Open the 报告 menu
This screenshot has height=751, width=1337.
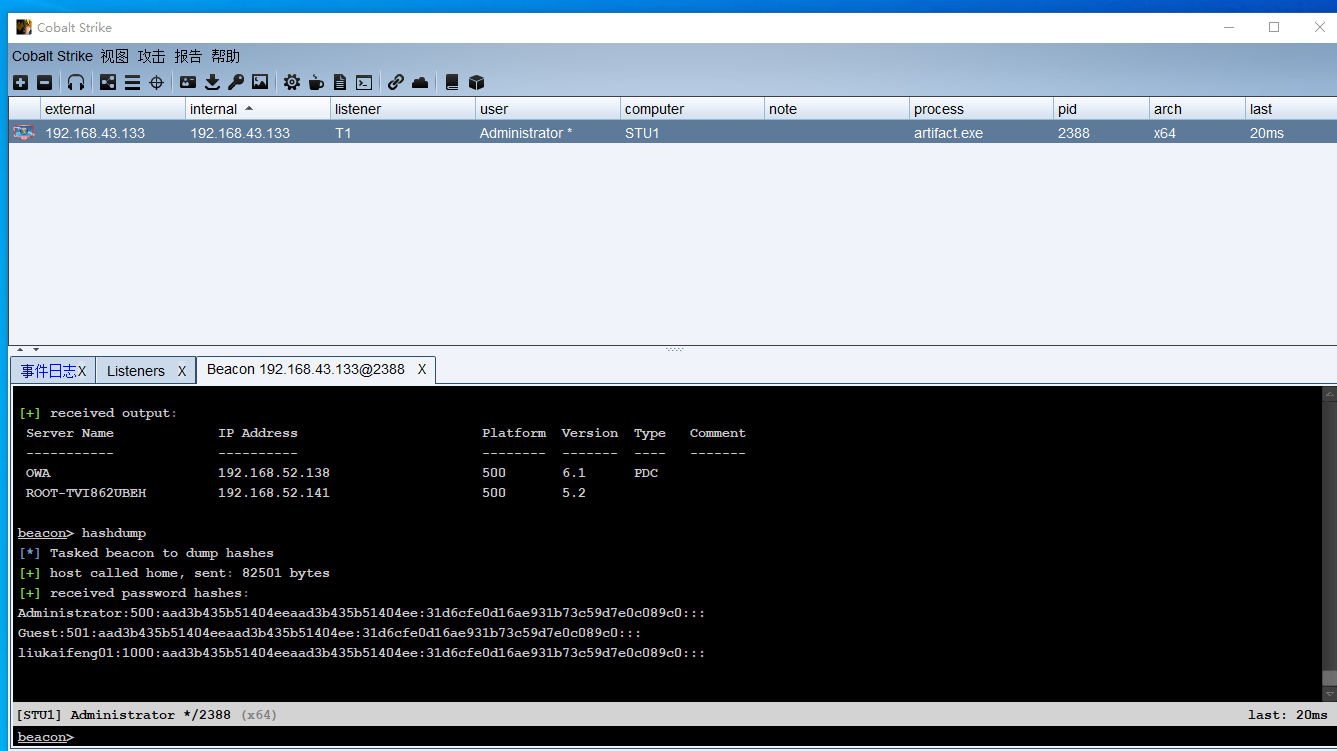188,56
